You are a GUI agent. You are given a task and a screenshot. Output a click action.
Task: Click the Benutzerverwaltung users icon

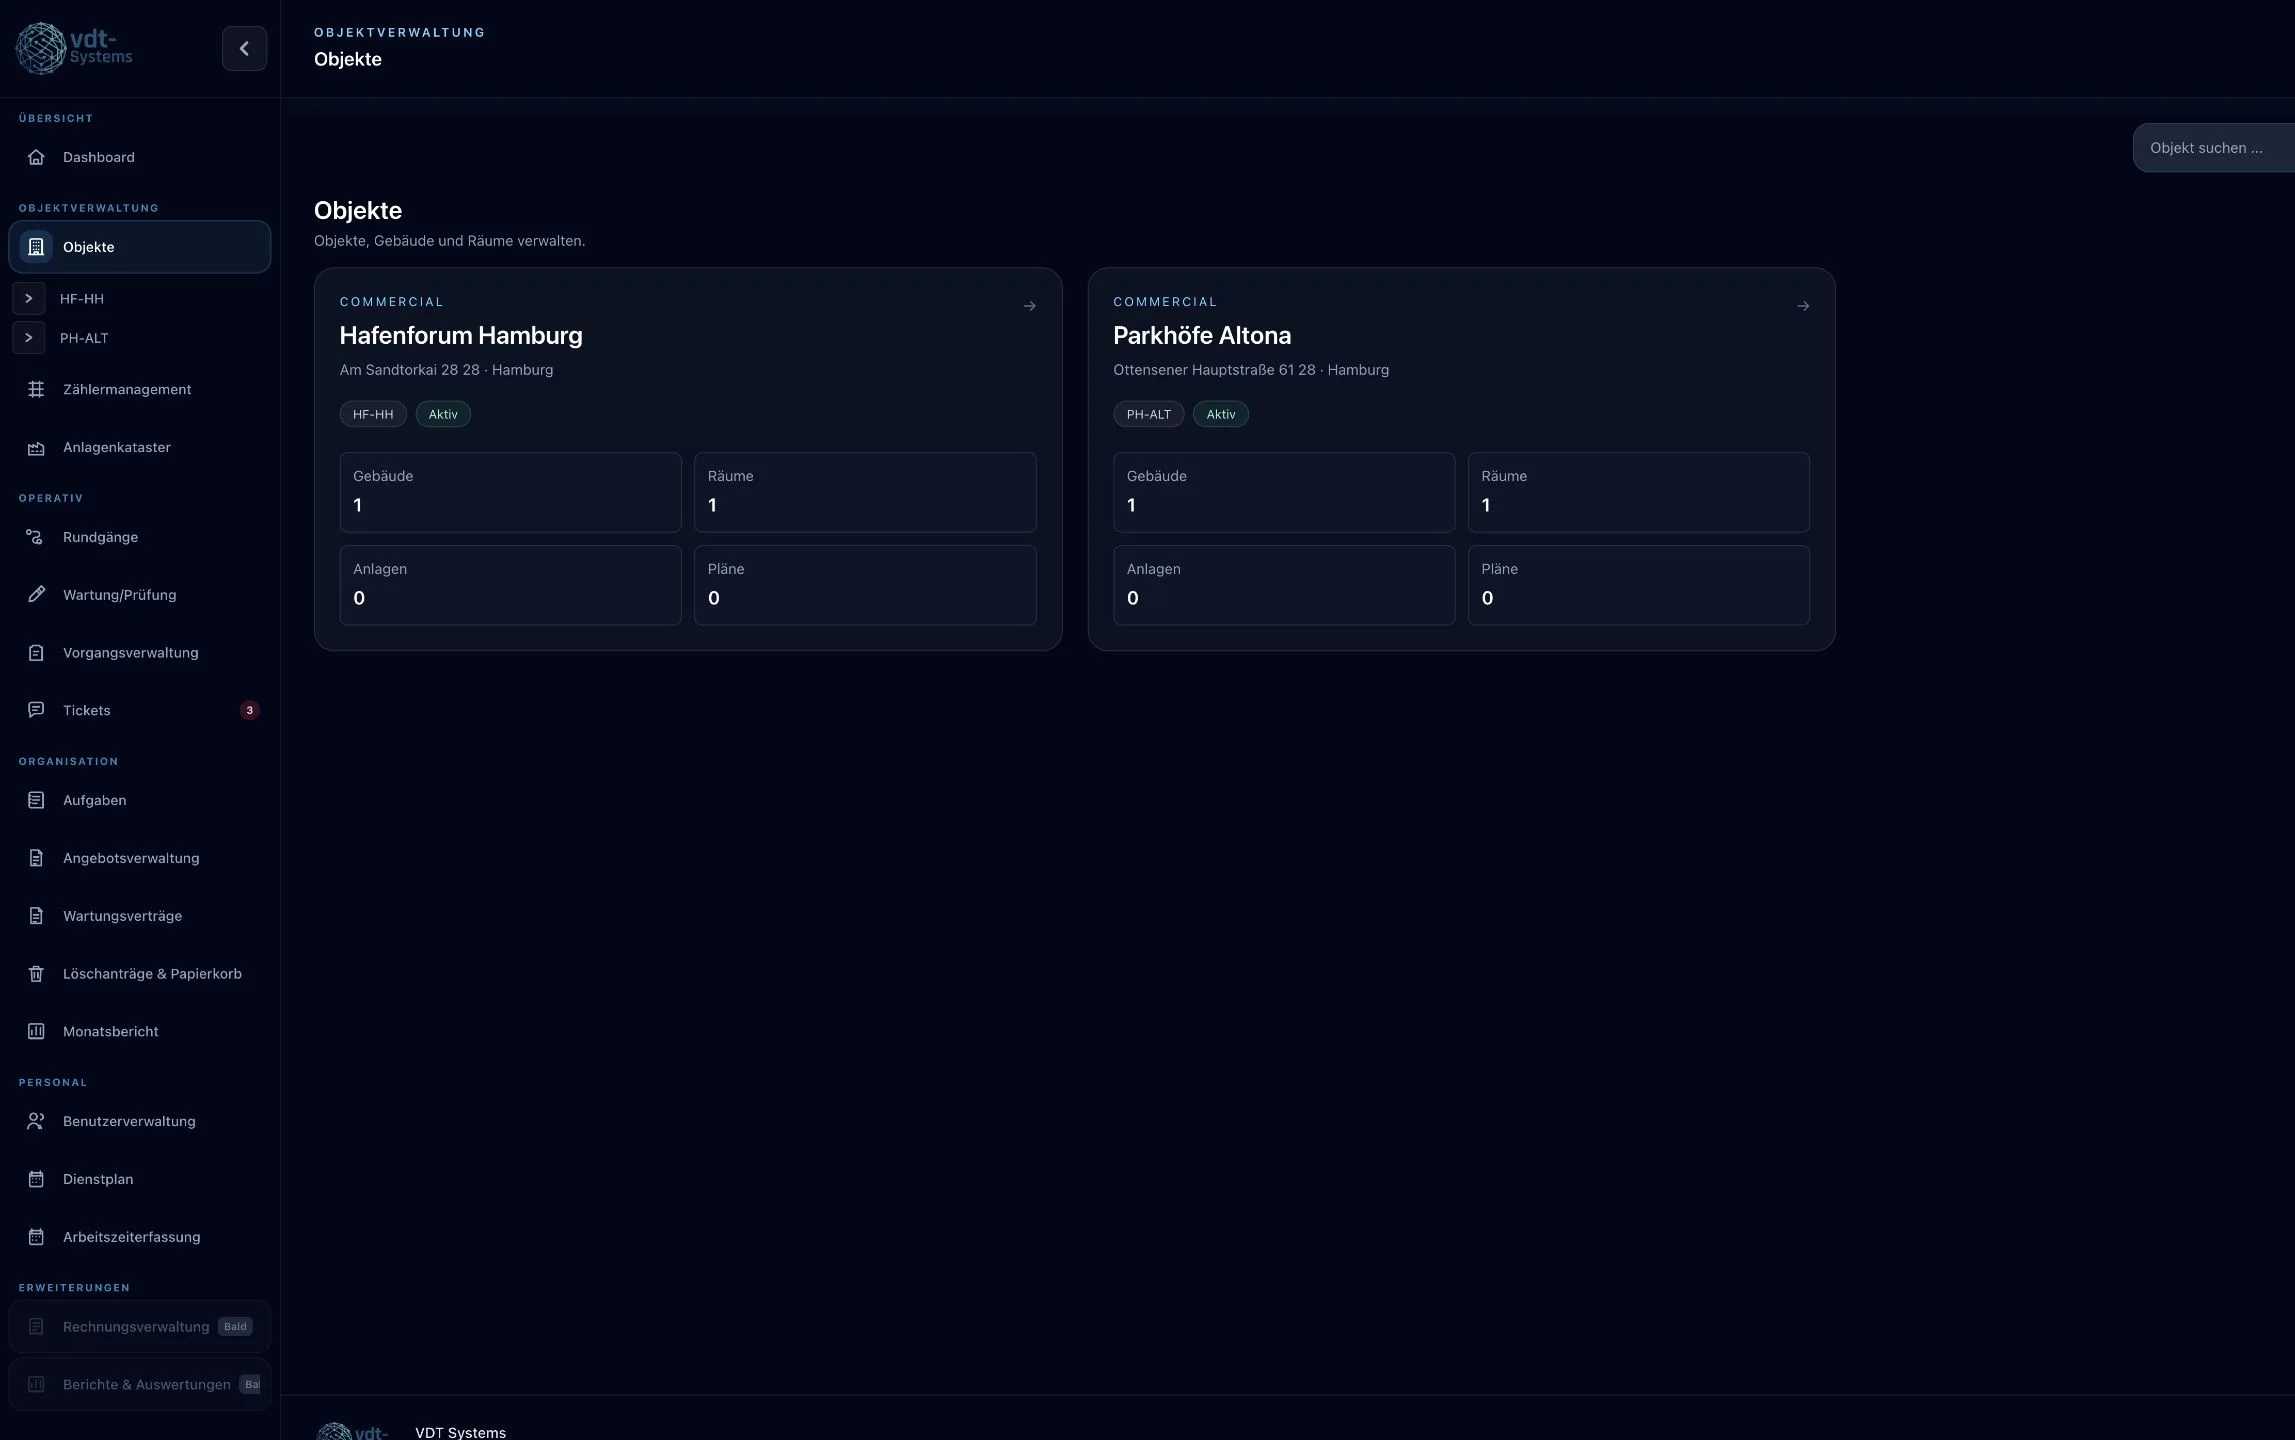[36, 1121]
